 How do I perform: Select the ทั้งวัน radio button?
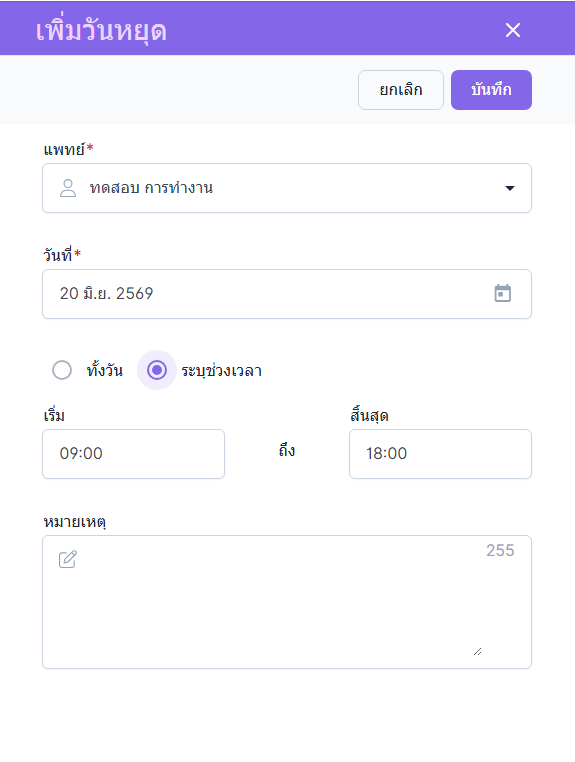click(x=62, y=370)
